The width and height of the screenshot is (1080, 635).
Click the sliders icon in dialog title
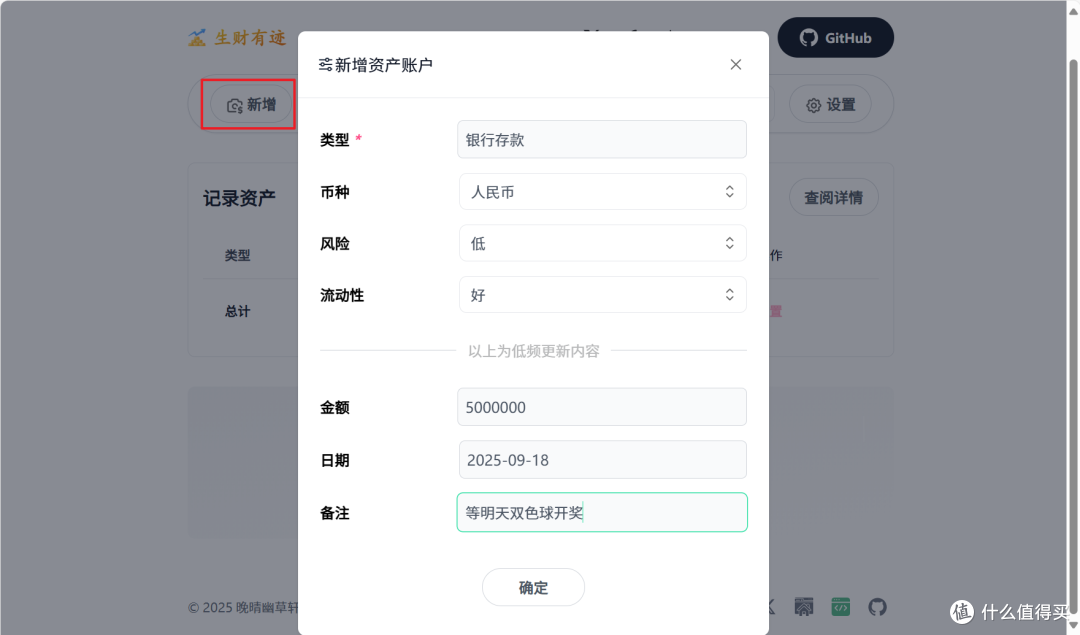coord(325,65)
